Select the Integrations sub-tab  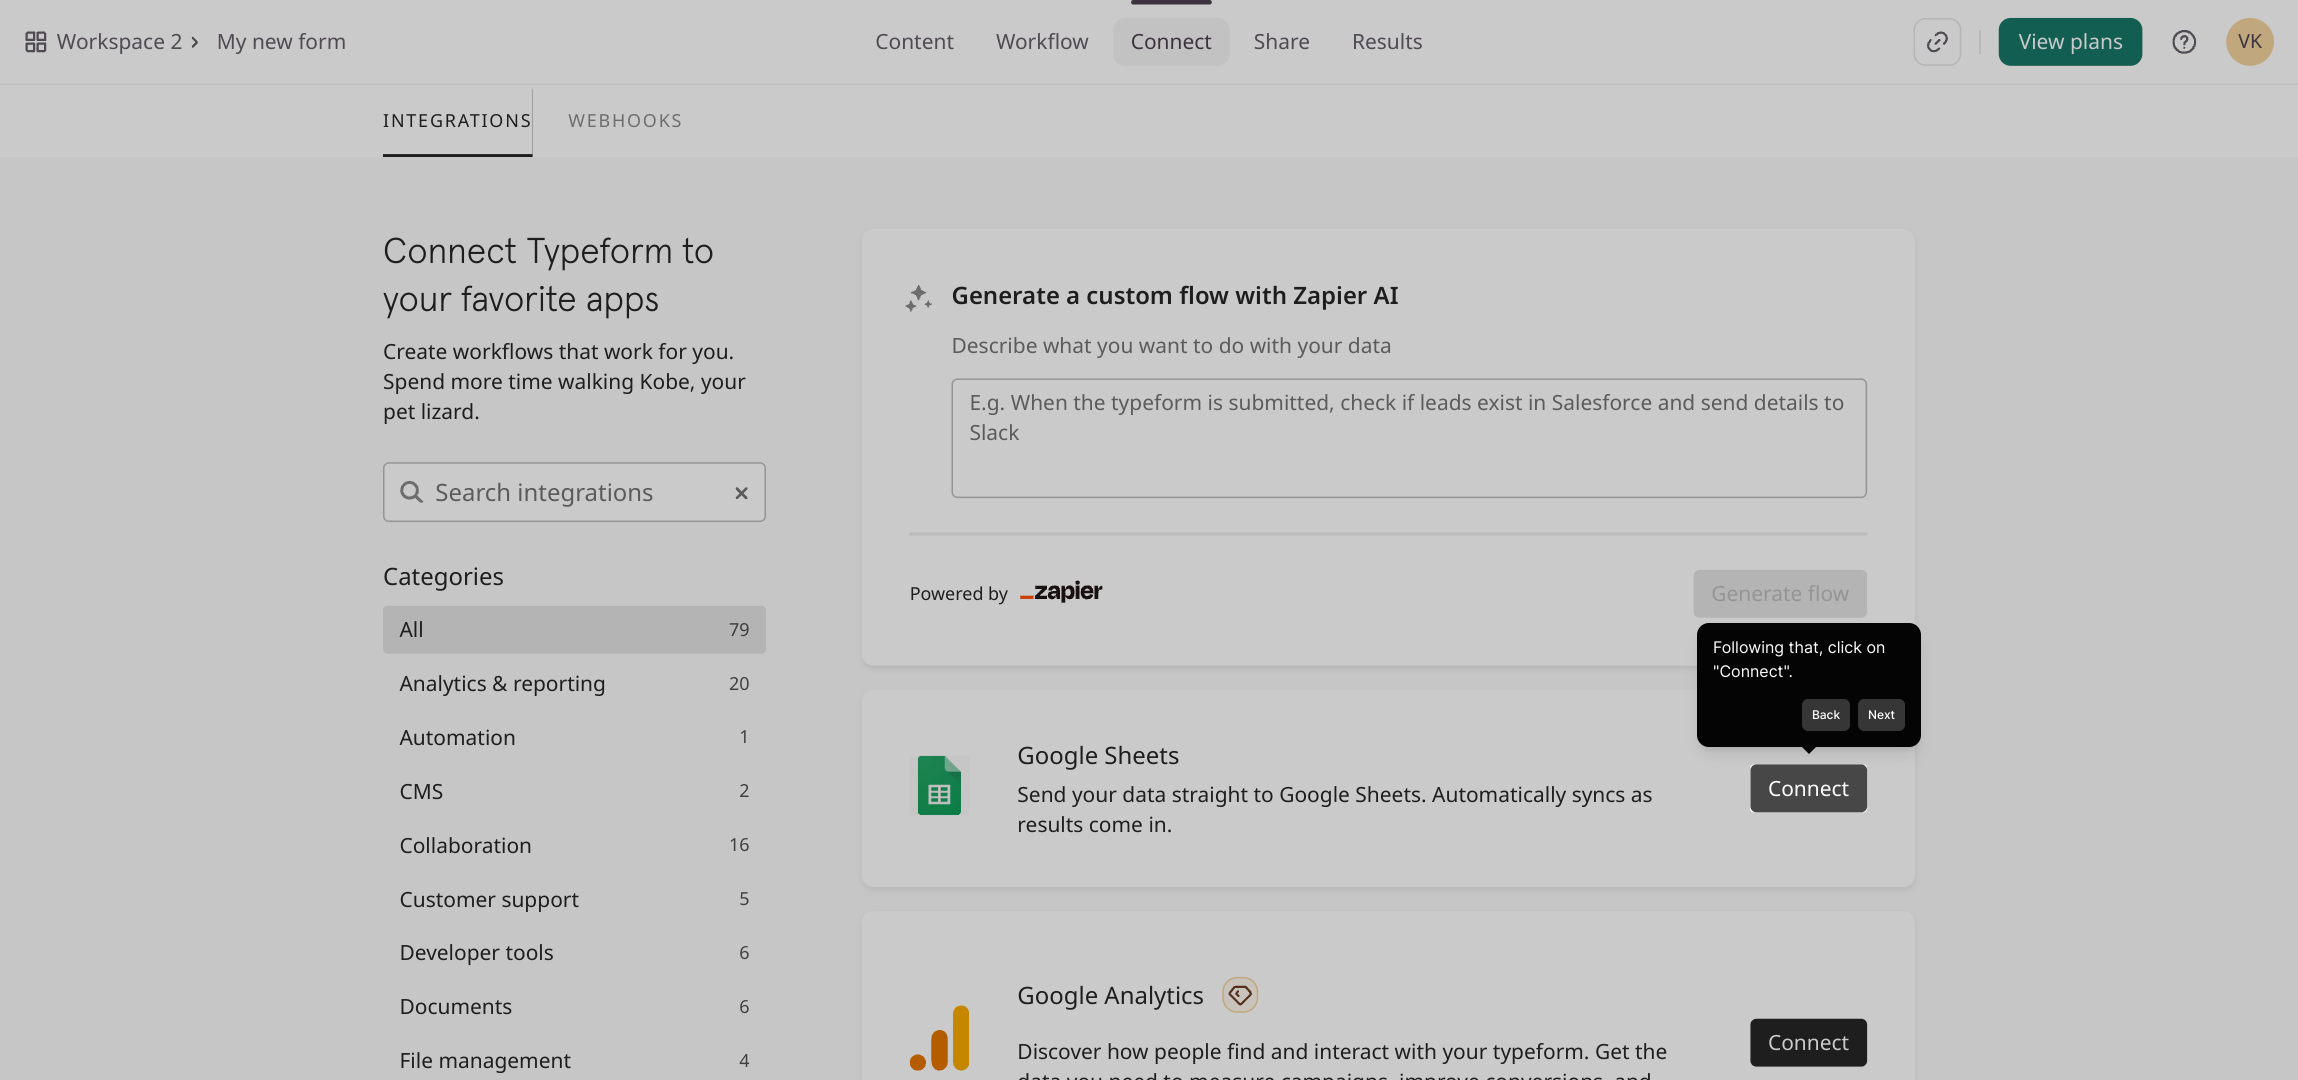point(457,121)
